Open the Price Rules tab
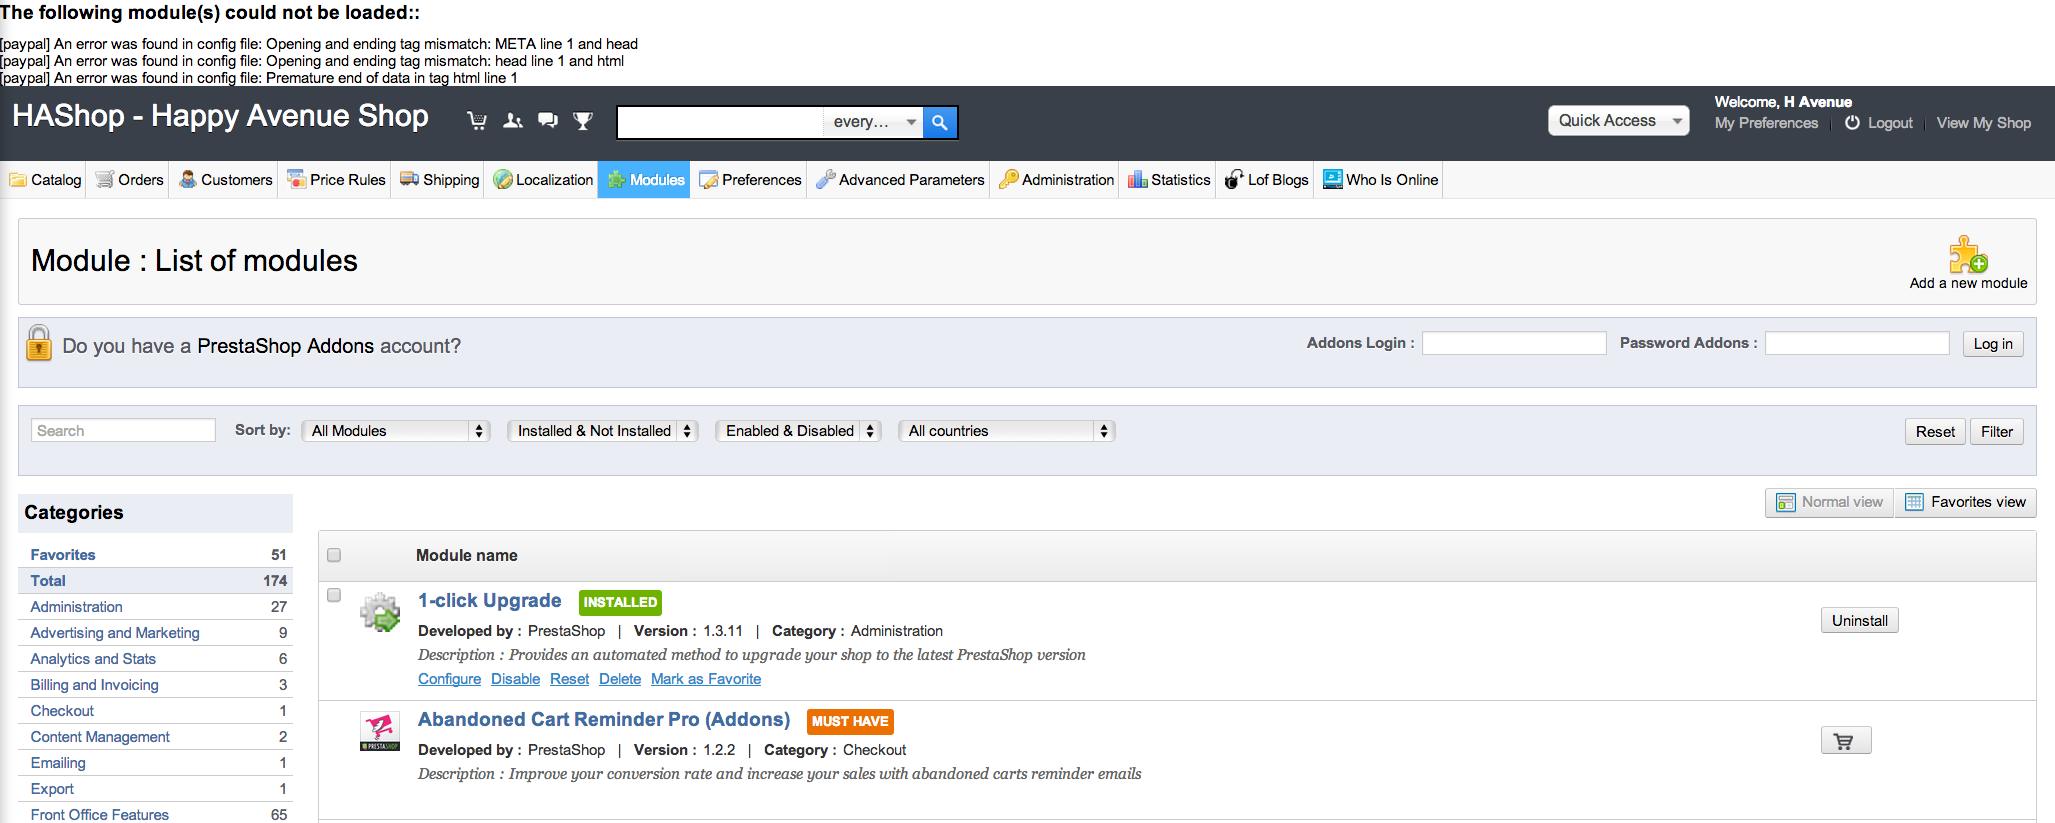 click(336, 180)
